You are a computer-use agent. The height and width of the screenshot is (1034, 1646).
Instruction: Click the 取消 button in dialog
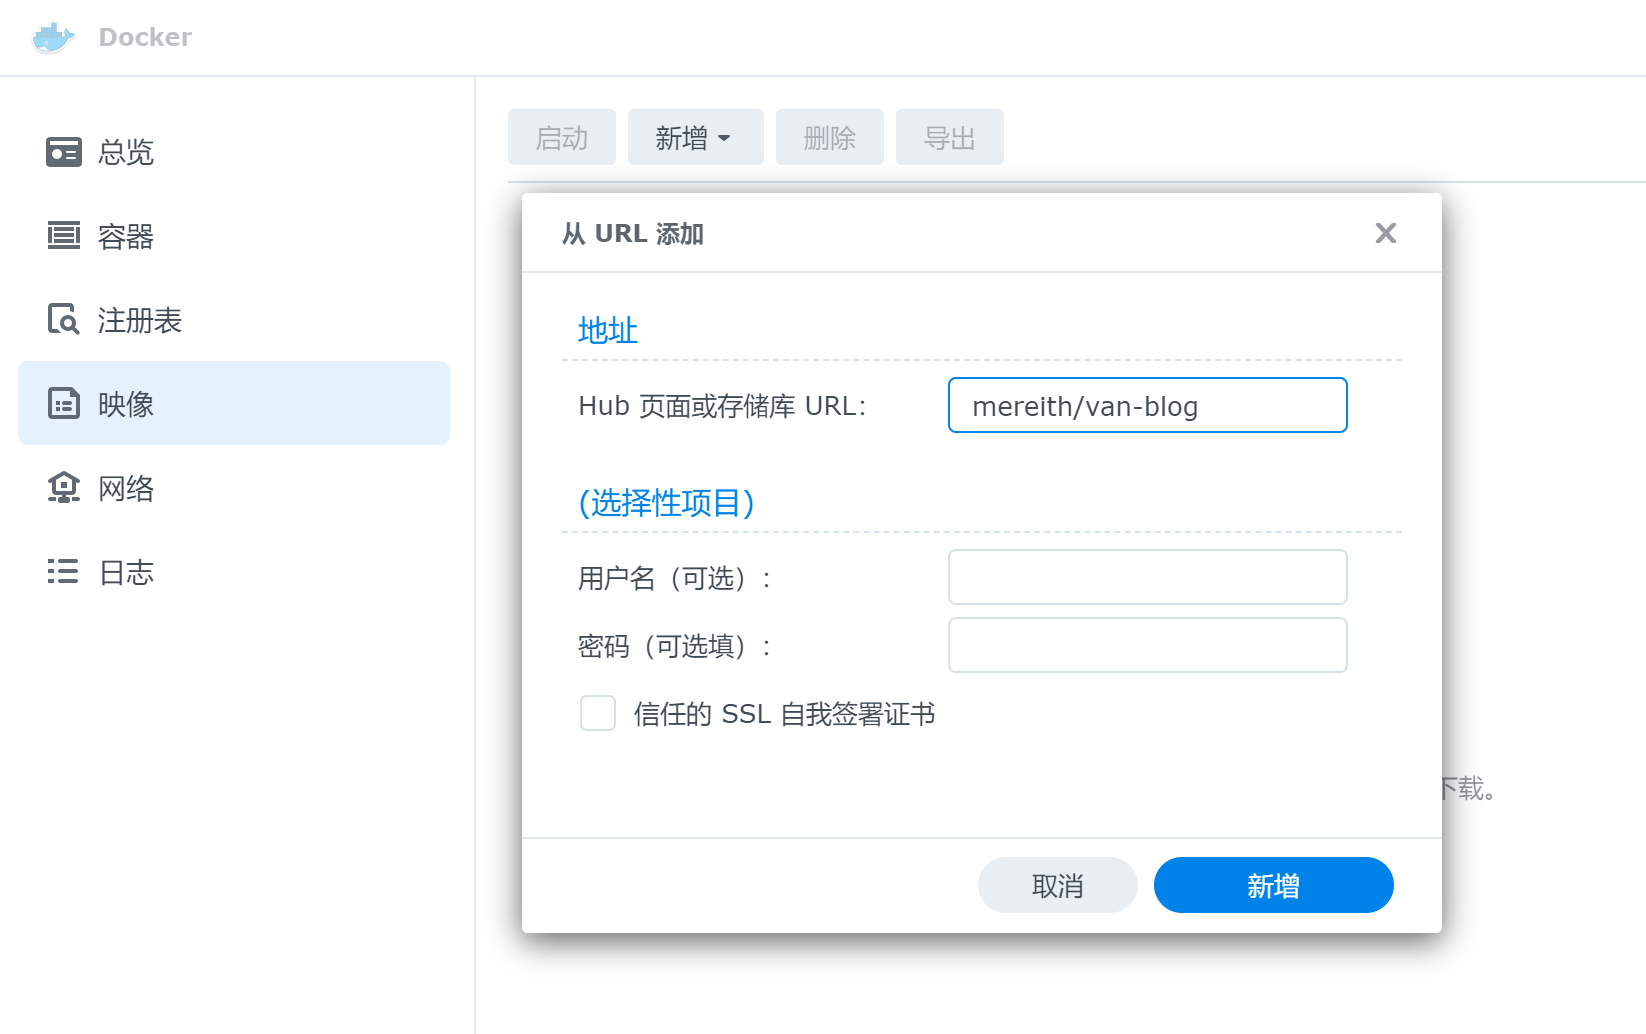pyautogui.click(x=1058, y=885)
